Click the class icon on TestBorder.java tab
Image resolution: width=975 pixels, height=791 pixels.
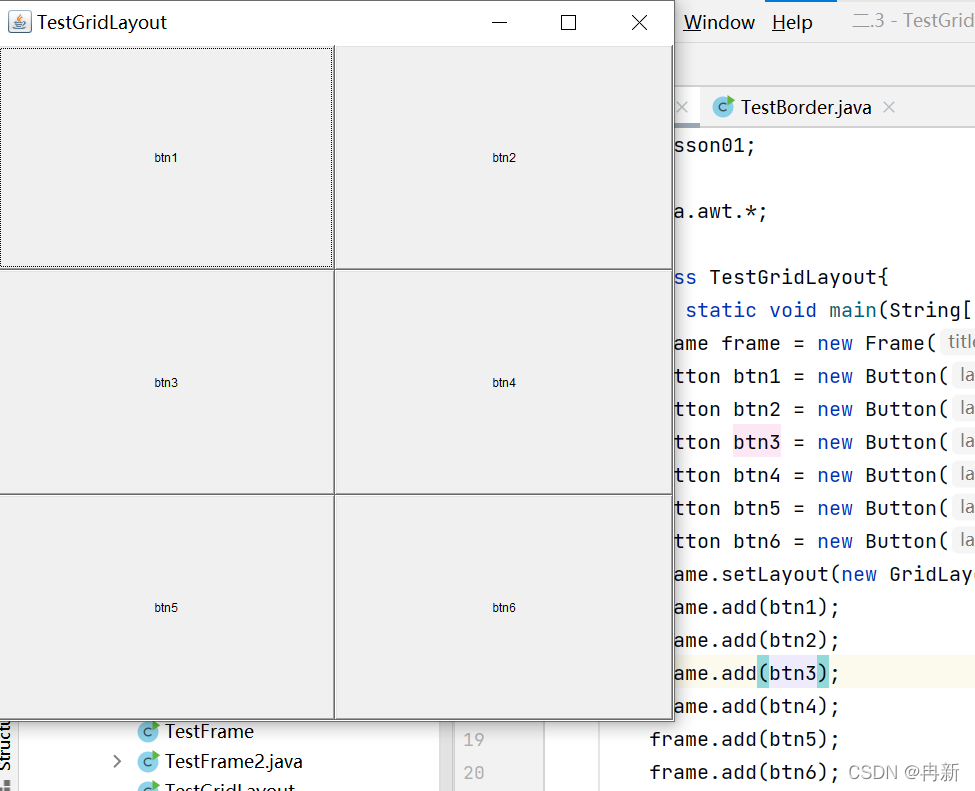[x=723, y=107]
